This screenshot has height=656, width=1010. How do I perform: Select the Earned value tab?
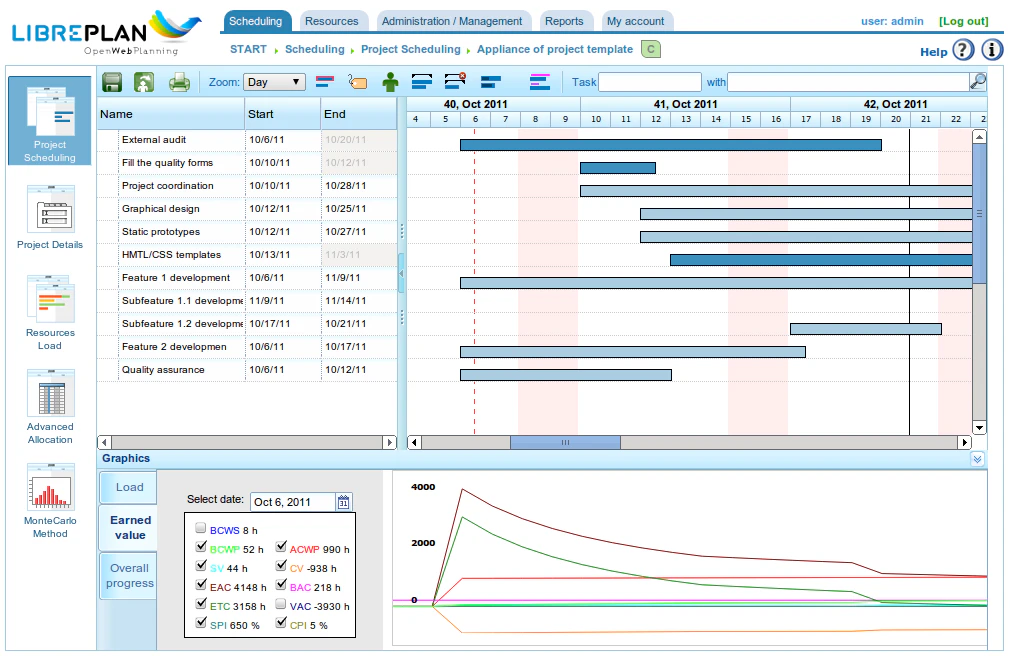click(x=129, y=528)
